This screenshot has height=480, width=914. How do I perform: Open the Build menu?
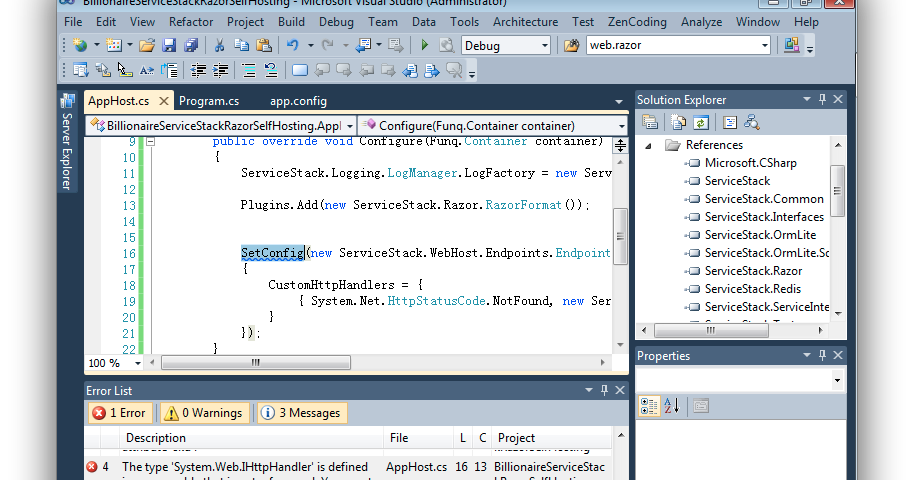point(291,22)
